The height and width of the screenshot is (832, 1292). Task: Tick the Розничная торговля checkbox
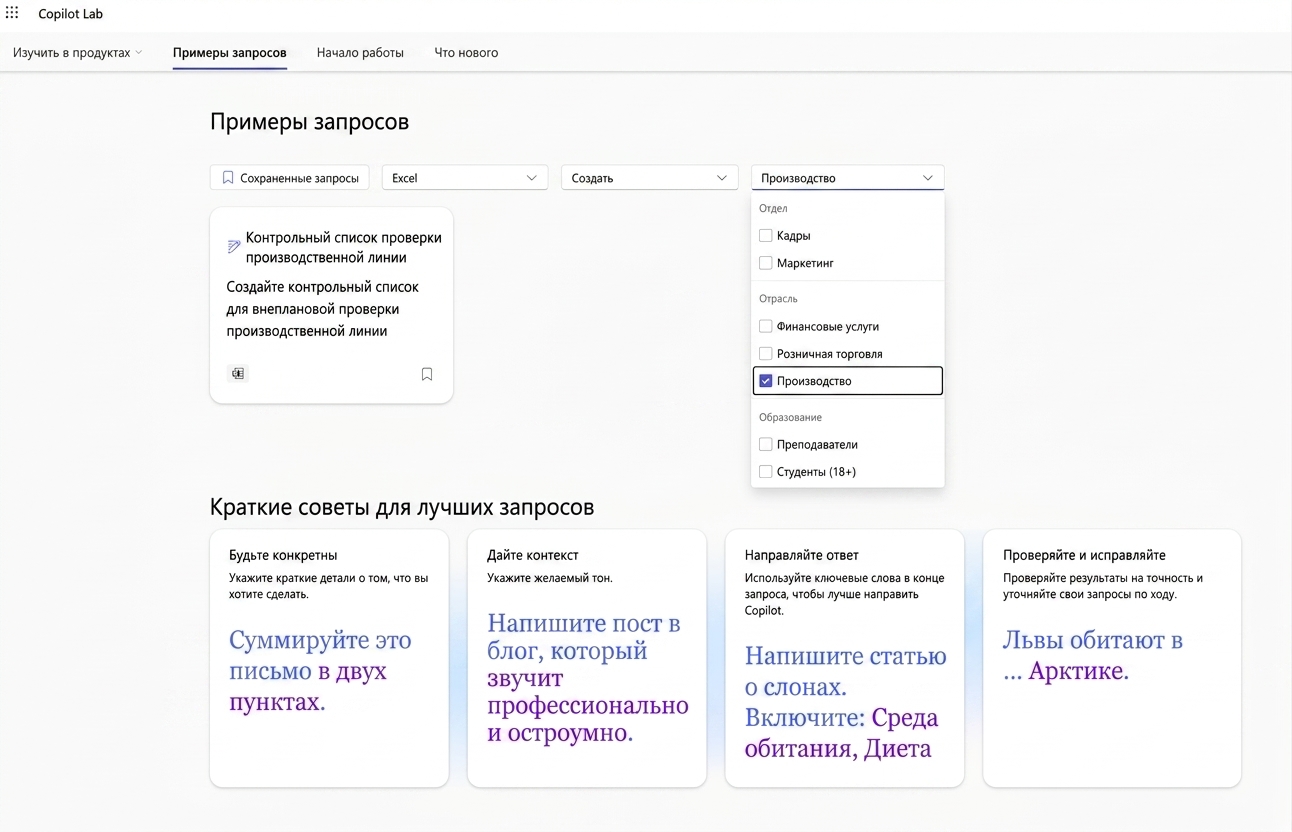coord(765,354)
